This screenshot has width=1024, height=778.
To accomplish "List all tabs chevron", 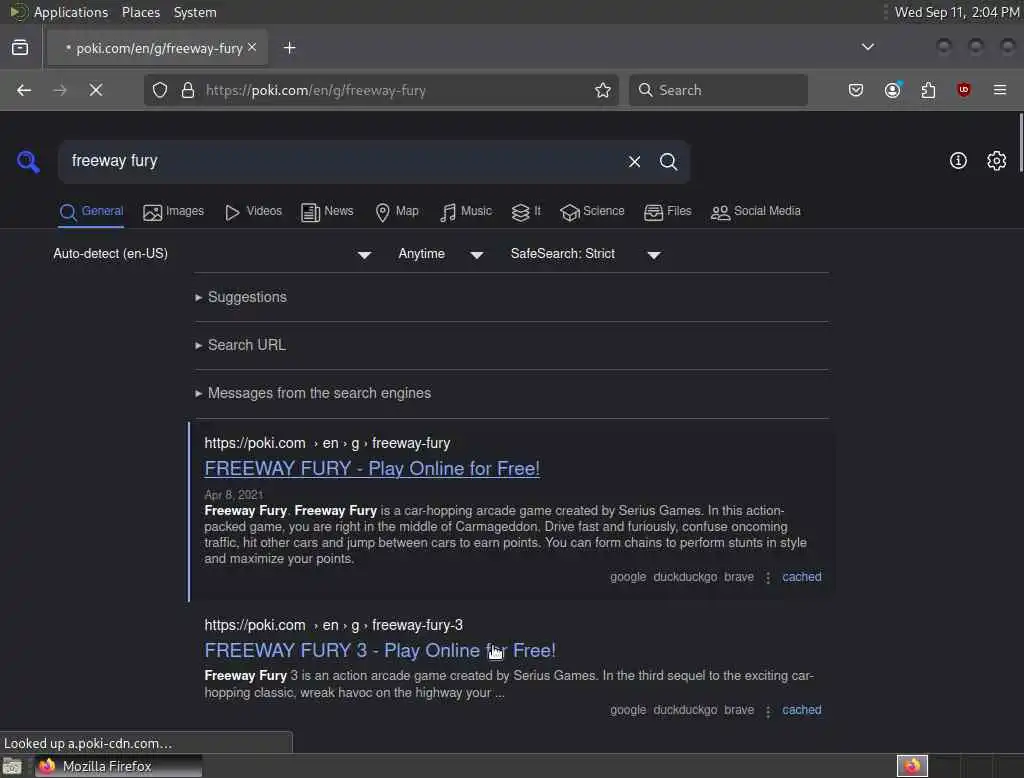I will 868,47.
